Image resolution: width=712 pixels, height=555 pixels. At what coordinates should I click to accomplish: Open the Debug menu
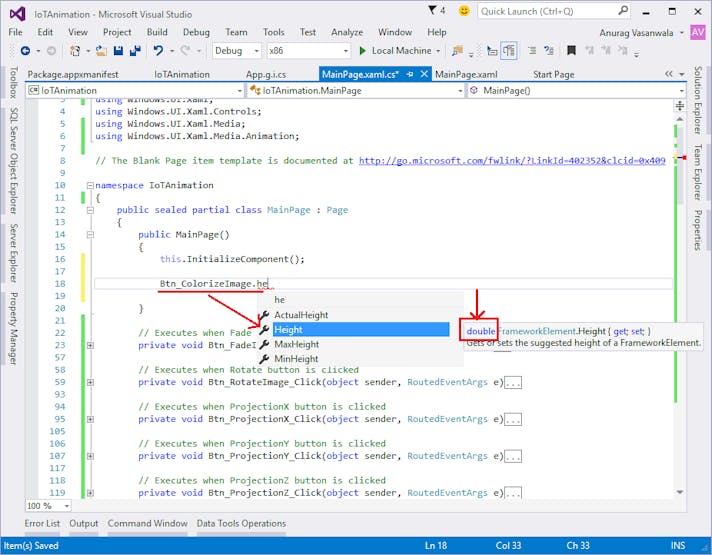coord(196,32)
